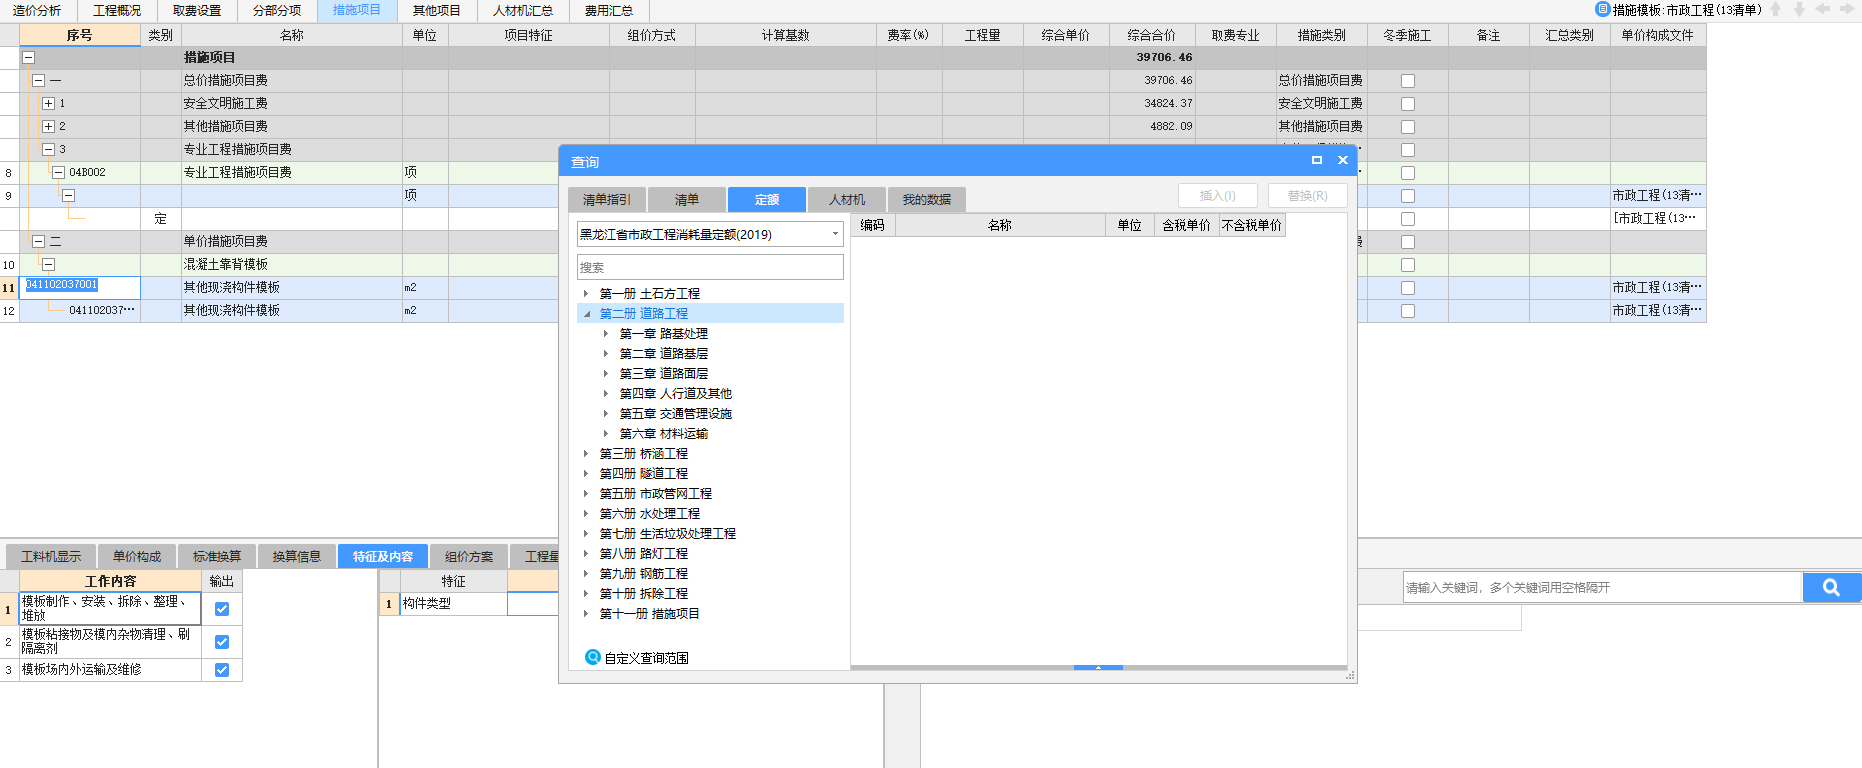Open 标准换算 bottom tab
Image resolution: width=1862 pixels, height=768 pixels.
point(217,556)
